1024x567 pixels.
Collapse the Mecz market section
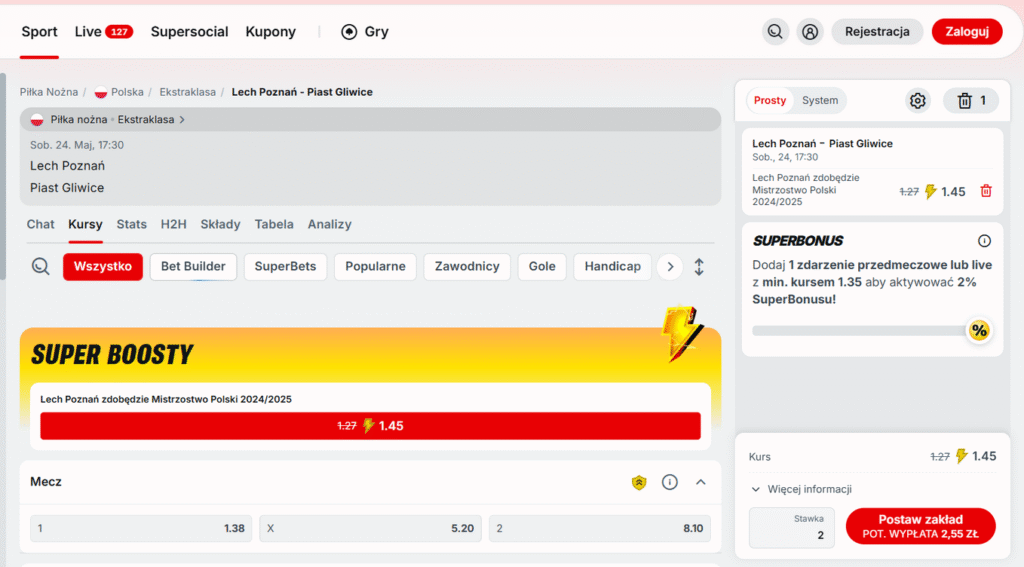(701, 482)
